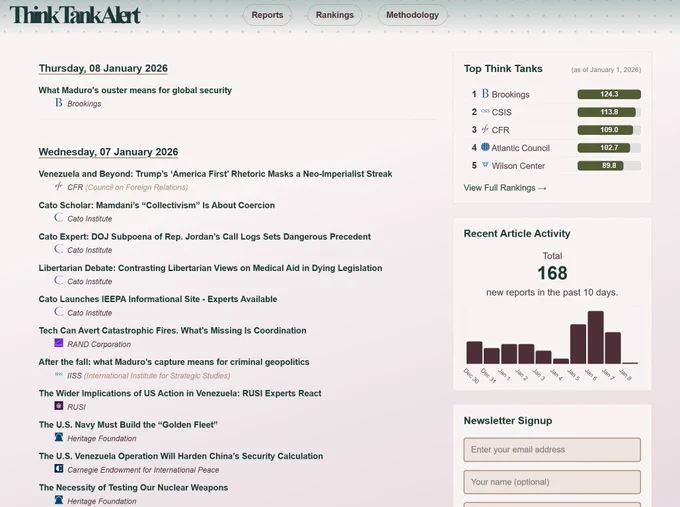Click the Jan 6 bar in activity chart
This screenshot has height=507, width=680.
tap(595, 337)
